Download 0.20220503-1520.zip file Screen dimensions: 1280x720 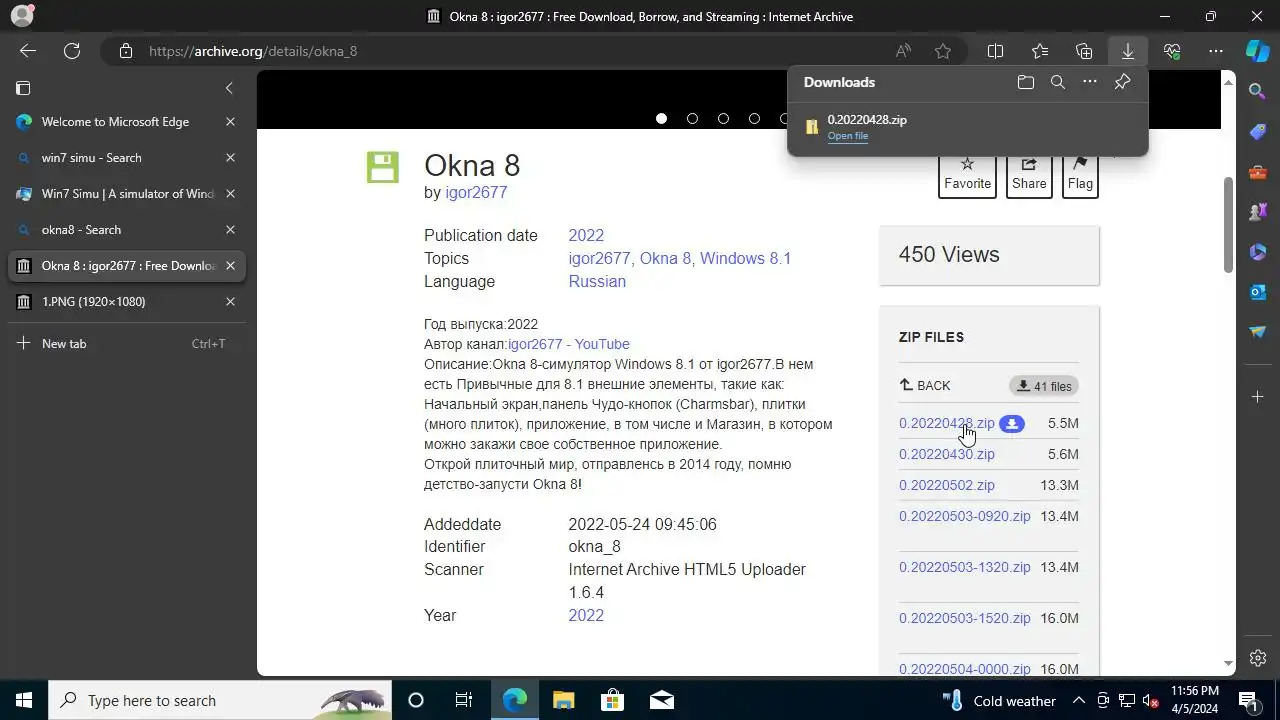[964, 619]
